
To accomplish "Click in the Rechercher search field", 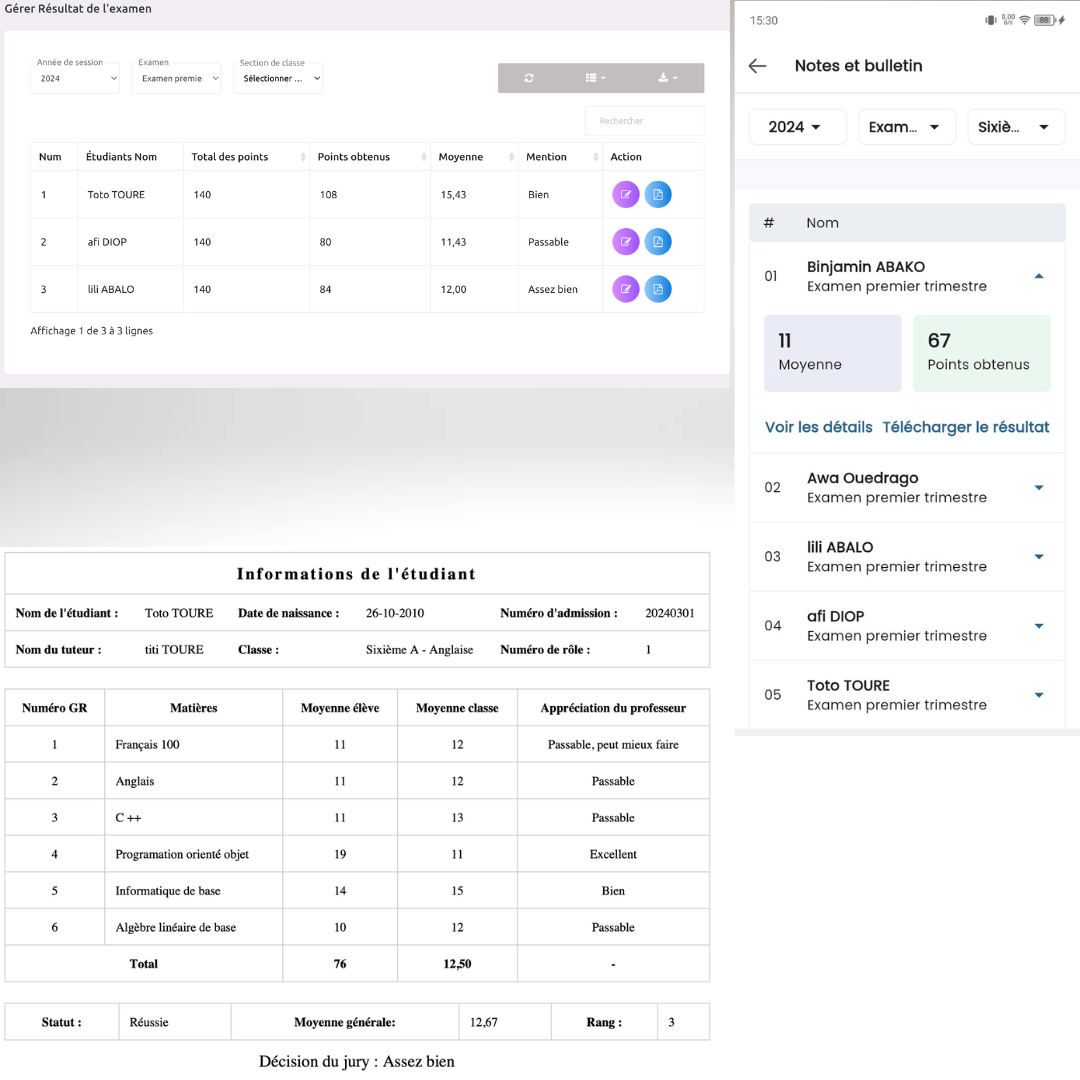I will (x=644, y=121).
